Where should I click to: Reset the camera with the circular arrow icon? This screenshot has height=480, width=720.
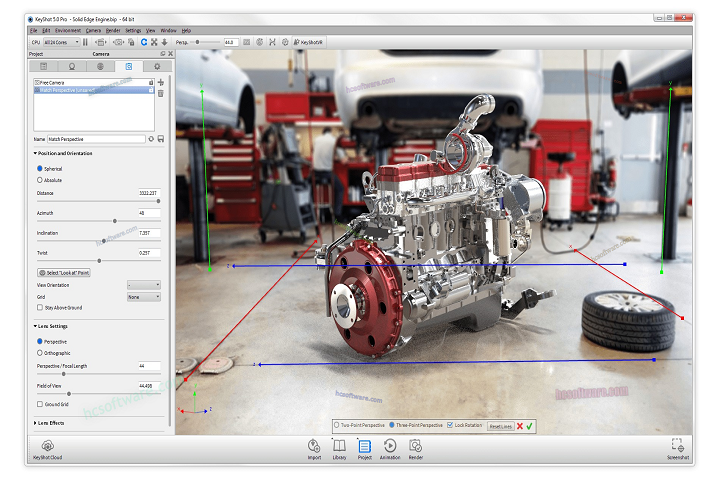[151, 139]
